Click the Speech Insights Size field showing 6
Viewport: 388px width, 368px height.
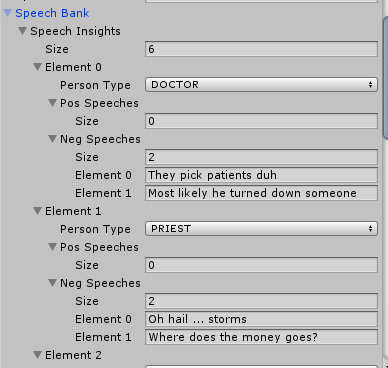pos(261,49)
